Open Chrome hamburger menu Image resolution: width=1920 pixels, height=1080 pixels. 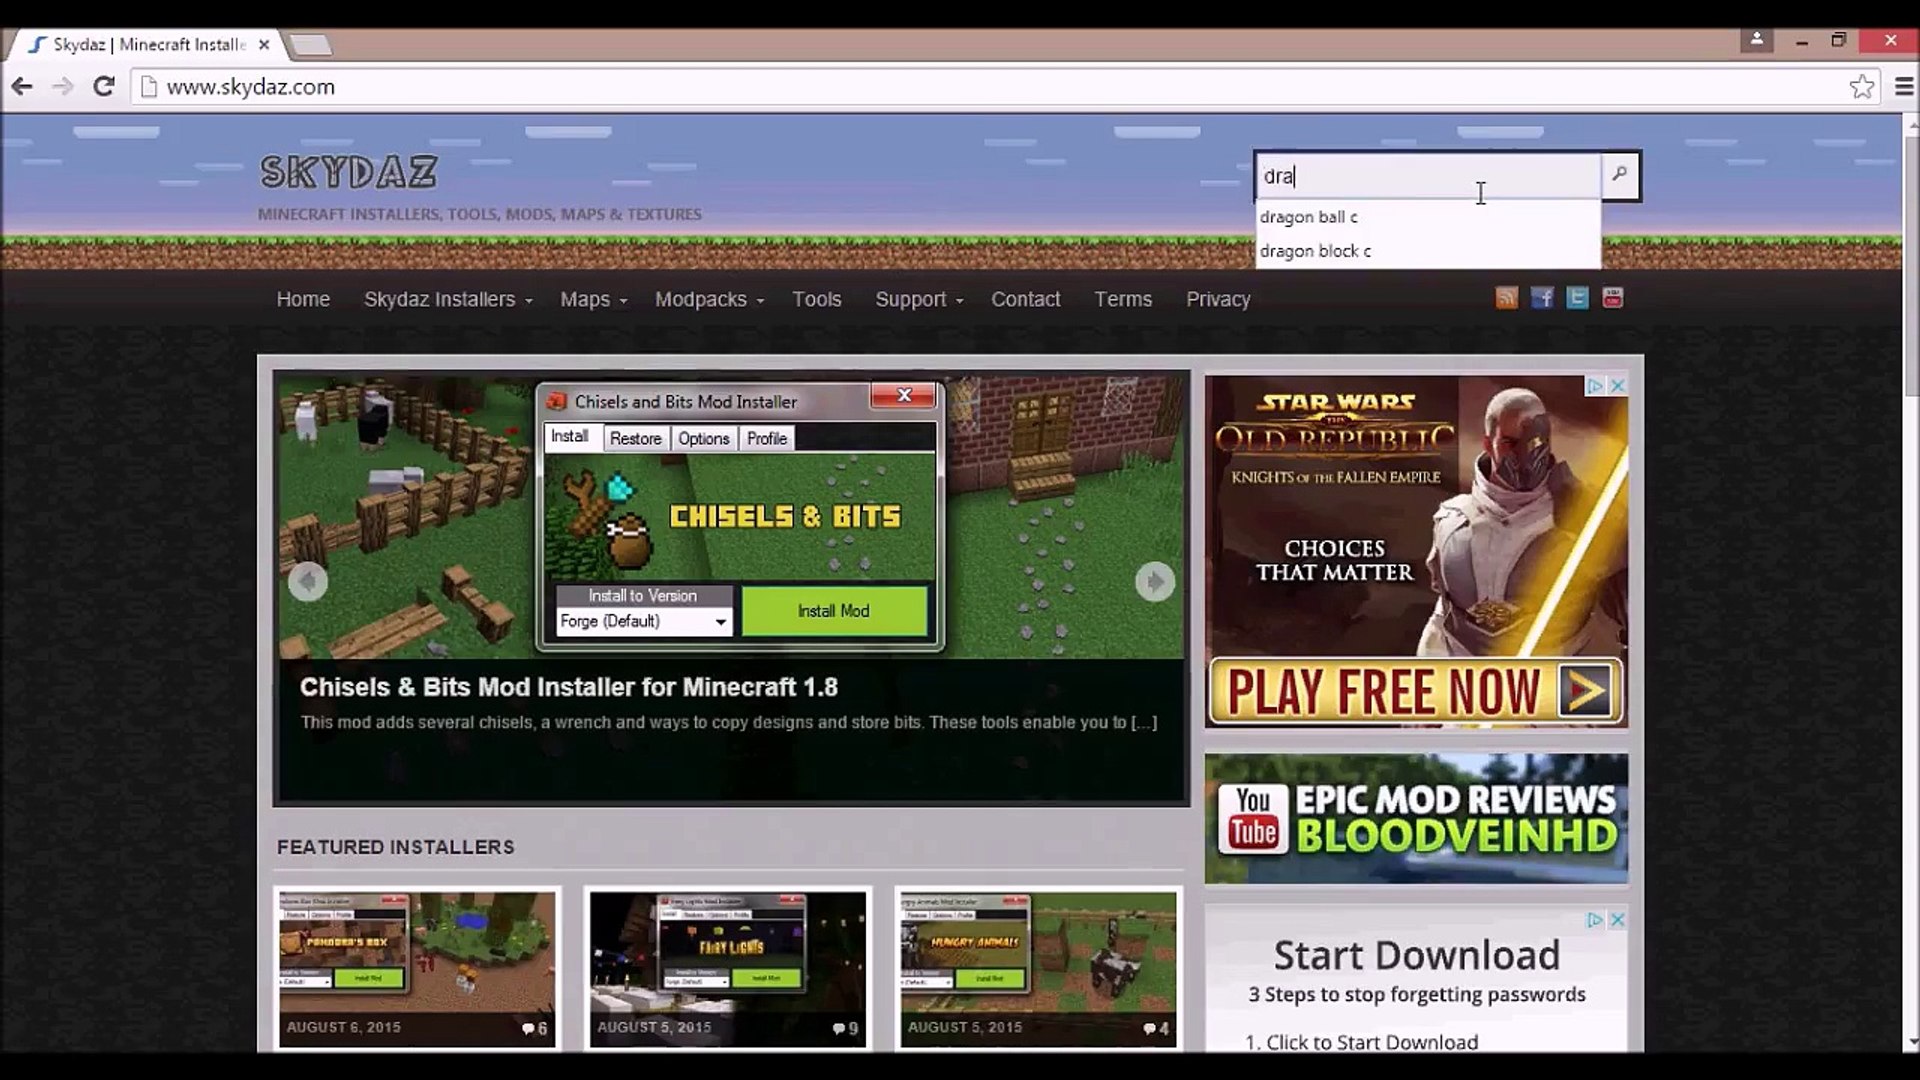pyautogui.click(x=1903, y=87)
